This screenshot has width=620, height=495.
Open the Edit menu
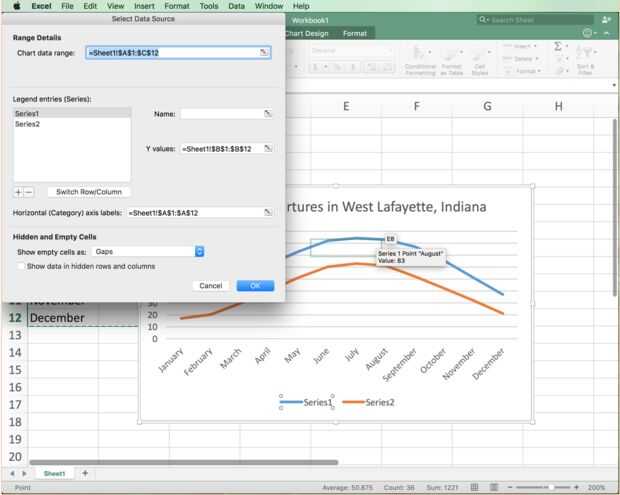[90, 6]
